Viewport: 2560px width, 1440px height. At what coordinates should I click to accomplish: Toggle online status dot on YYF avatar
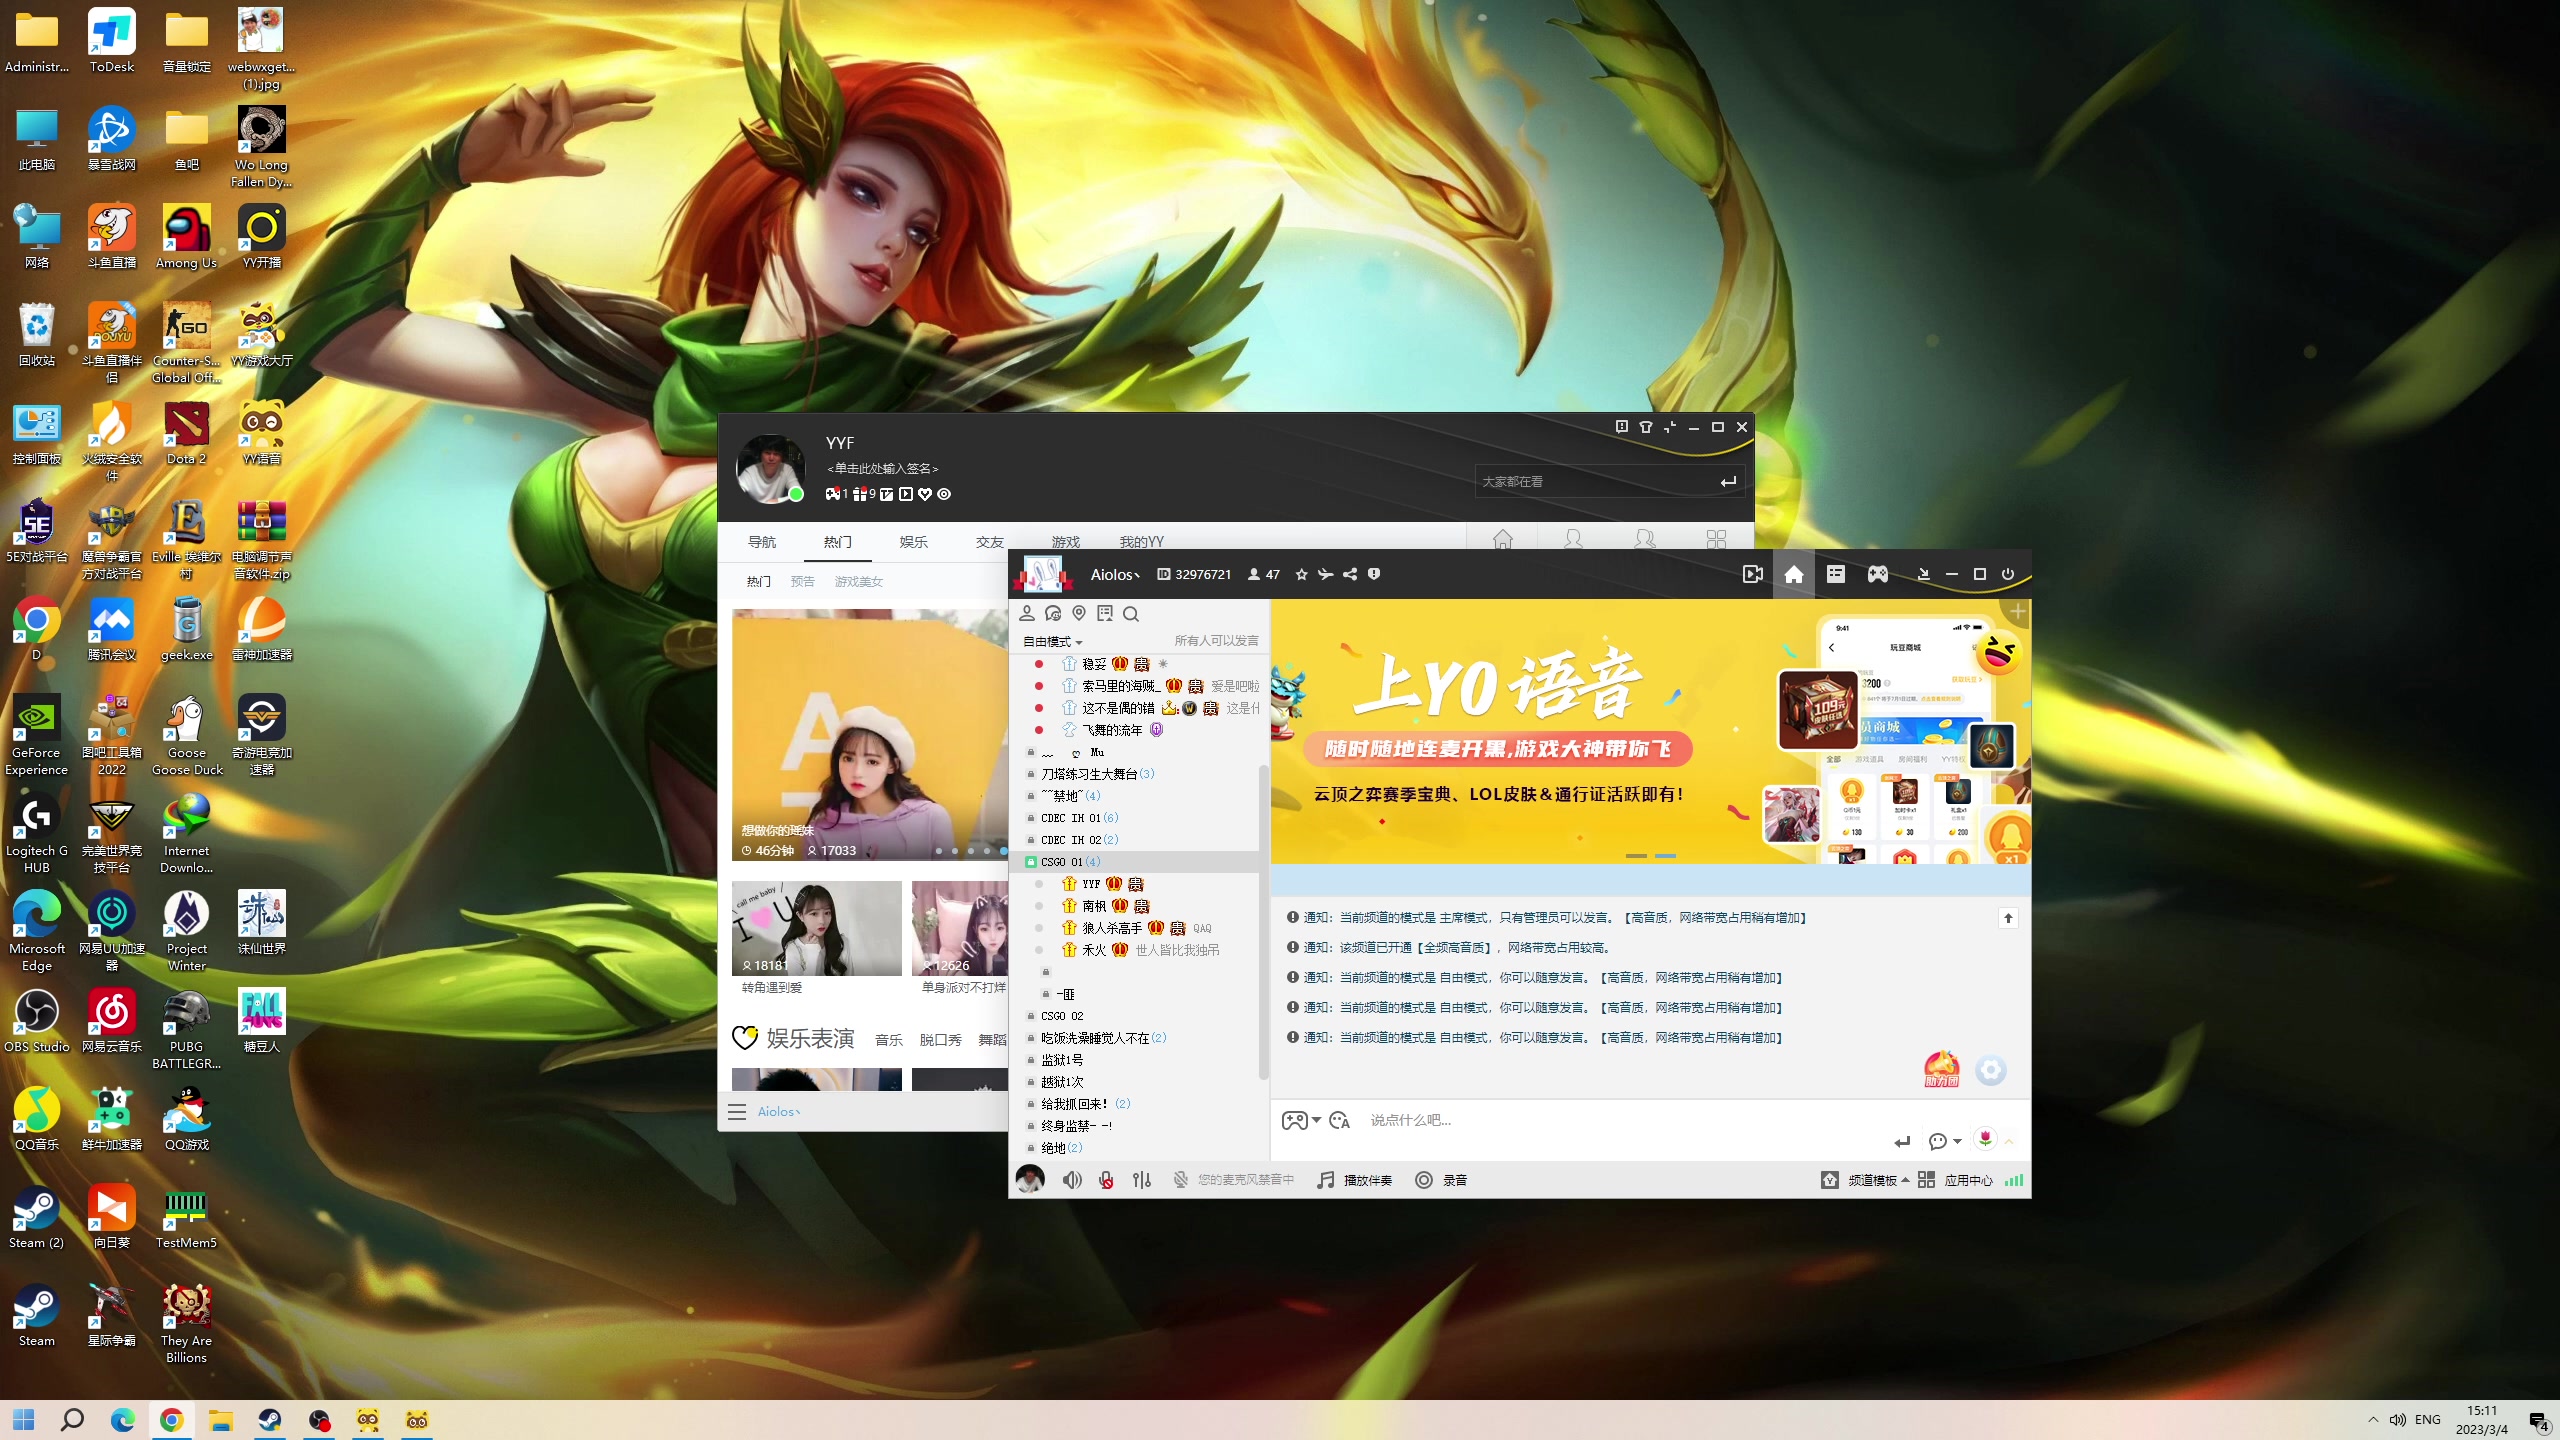(x=796, y=494)
